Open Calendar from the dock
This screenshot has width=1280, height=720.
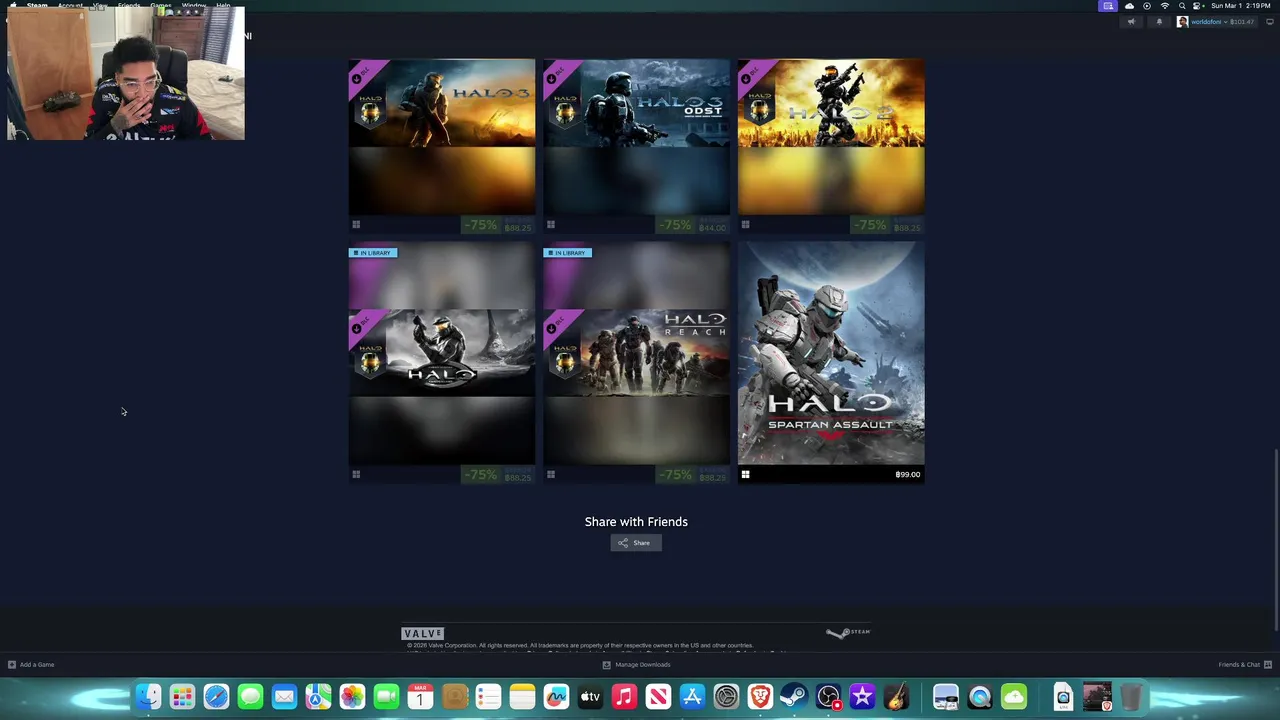pos(420,697)
